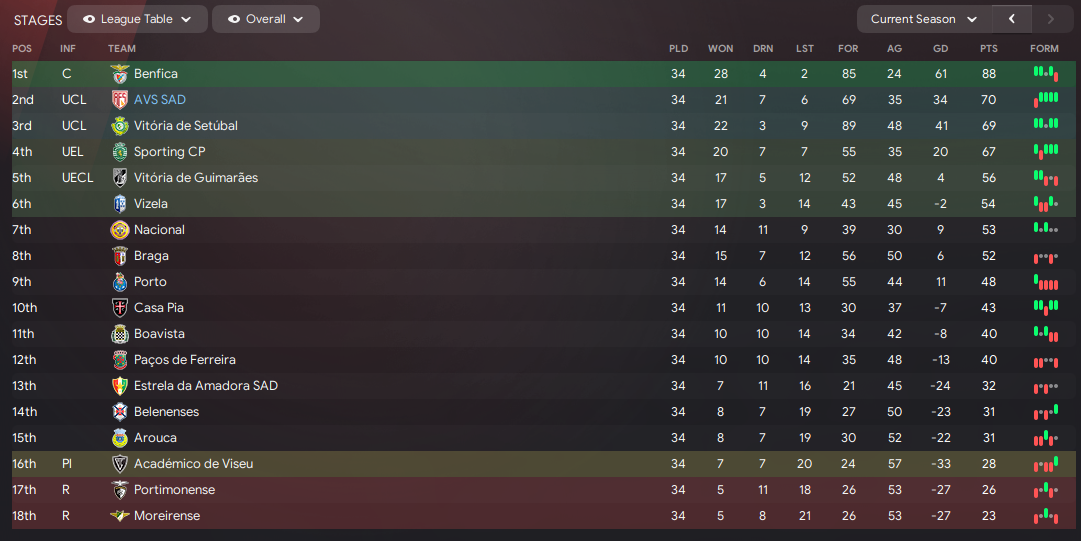Viewport: 1081px width, 541px height.
Task: Click the Nacional round crest icon
Action: point(120,229)
